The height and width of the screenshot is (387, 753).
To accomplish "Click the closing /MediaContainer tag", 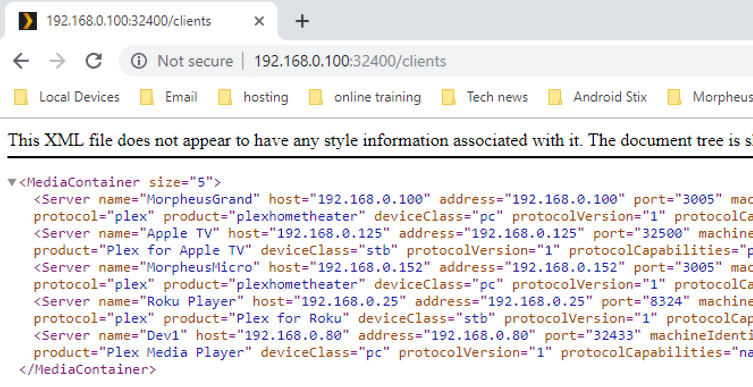I will click(x=87, y=370).
